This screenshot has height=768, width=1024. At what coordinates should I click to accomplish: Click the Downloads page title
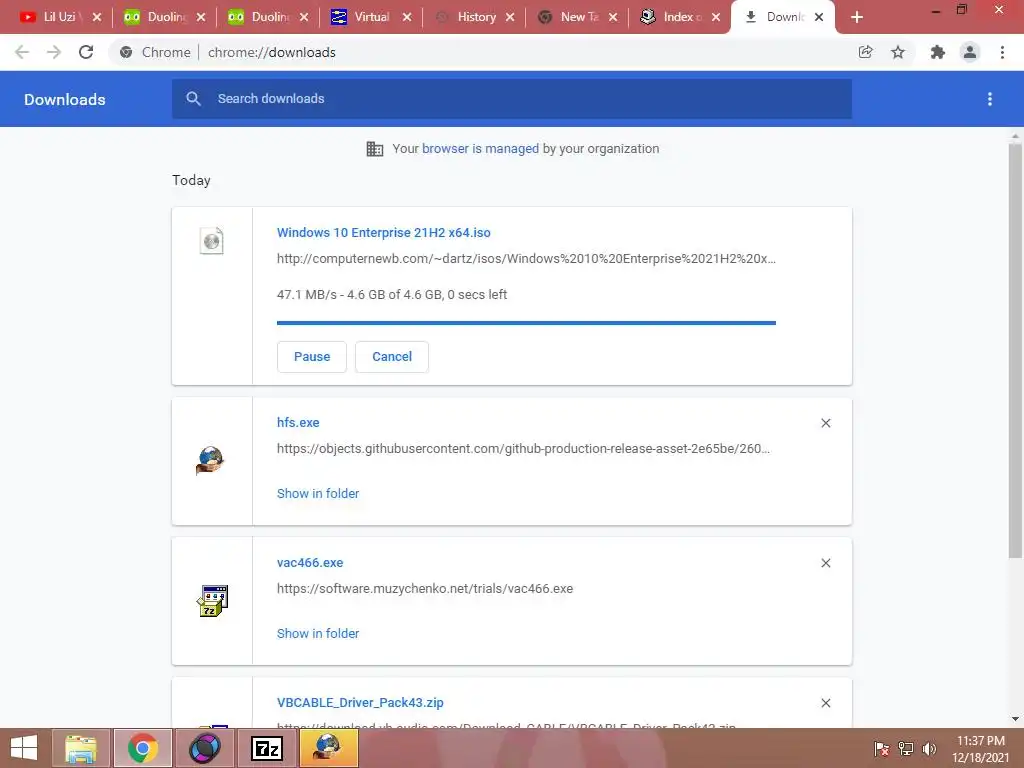coord(65,99)
